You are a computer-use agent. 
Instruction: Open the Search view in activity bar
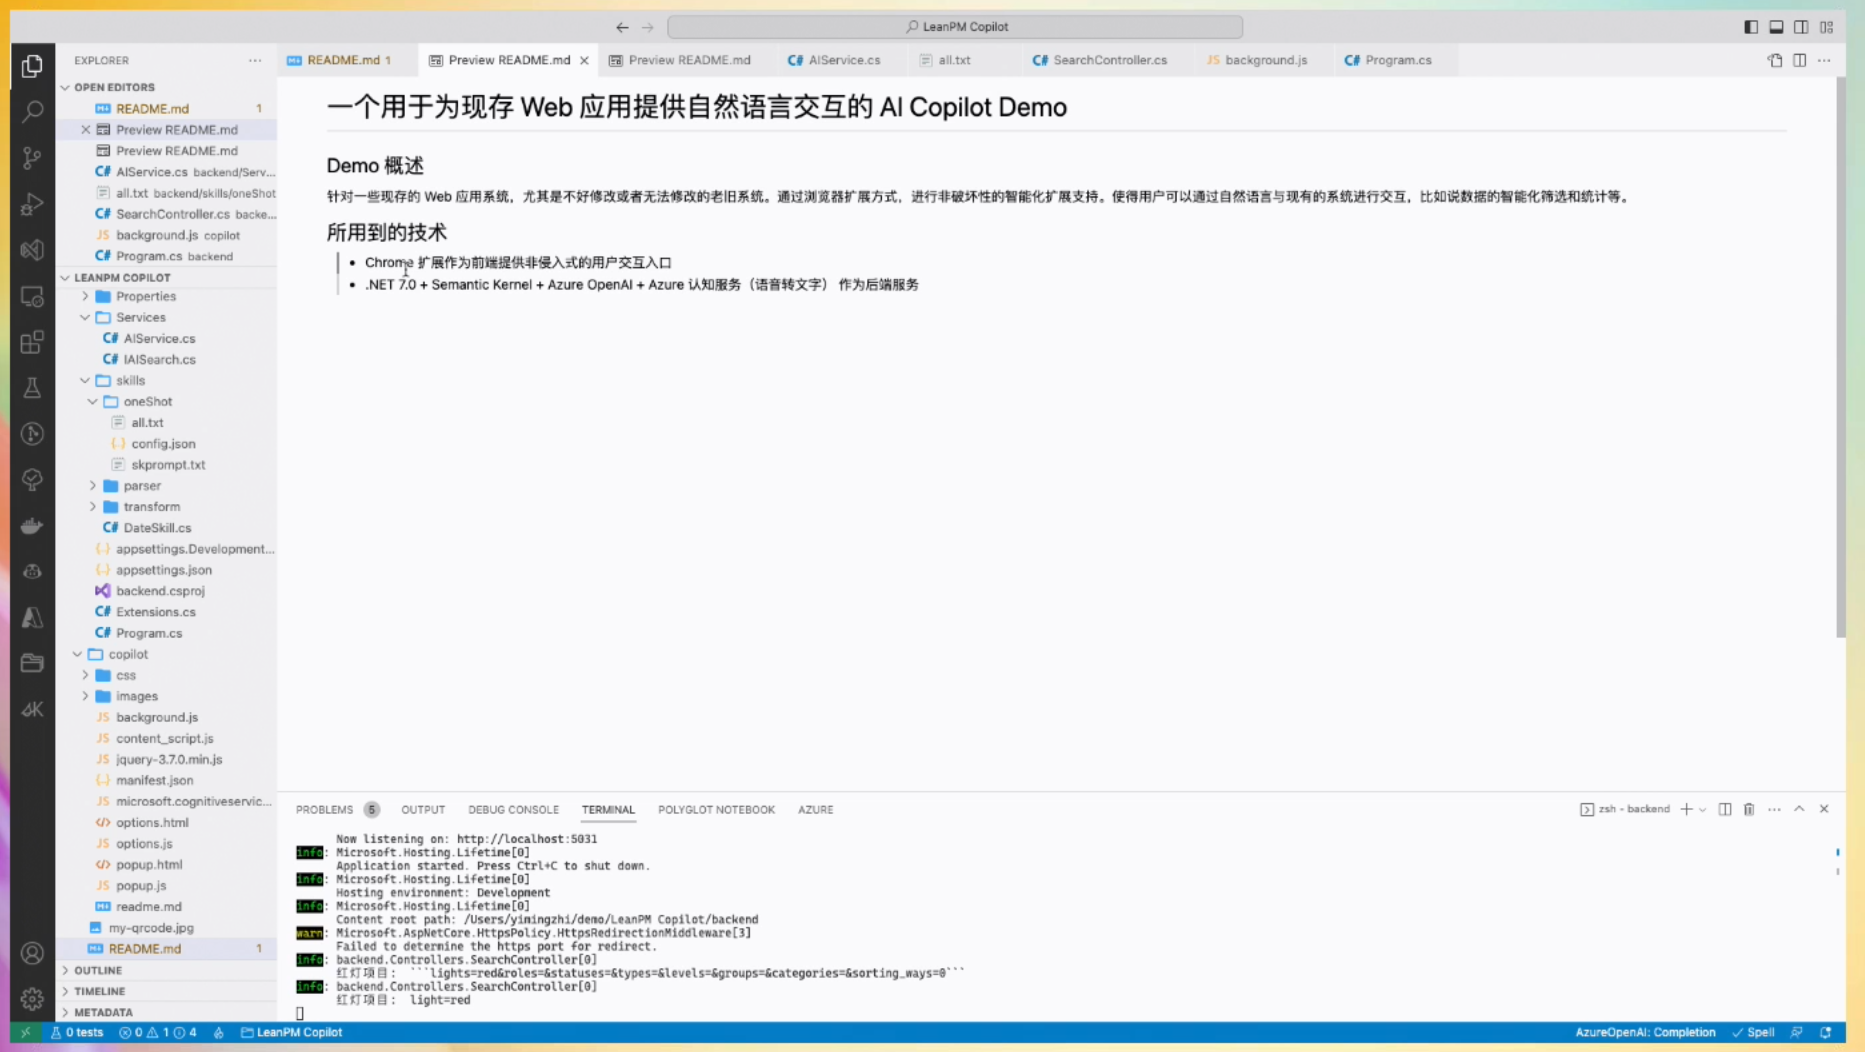pos(32,111)
